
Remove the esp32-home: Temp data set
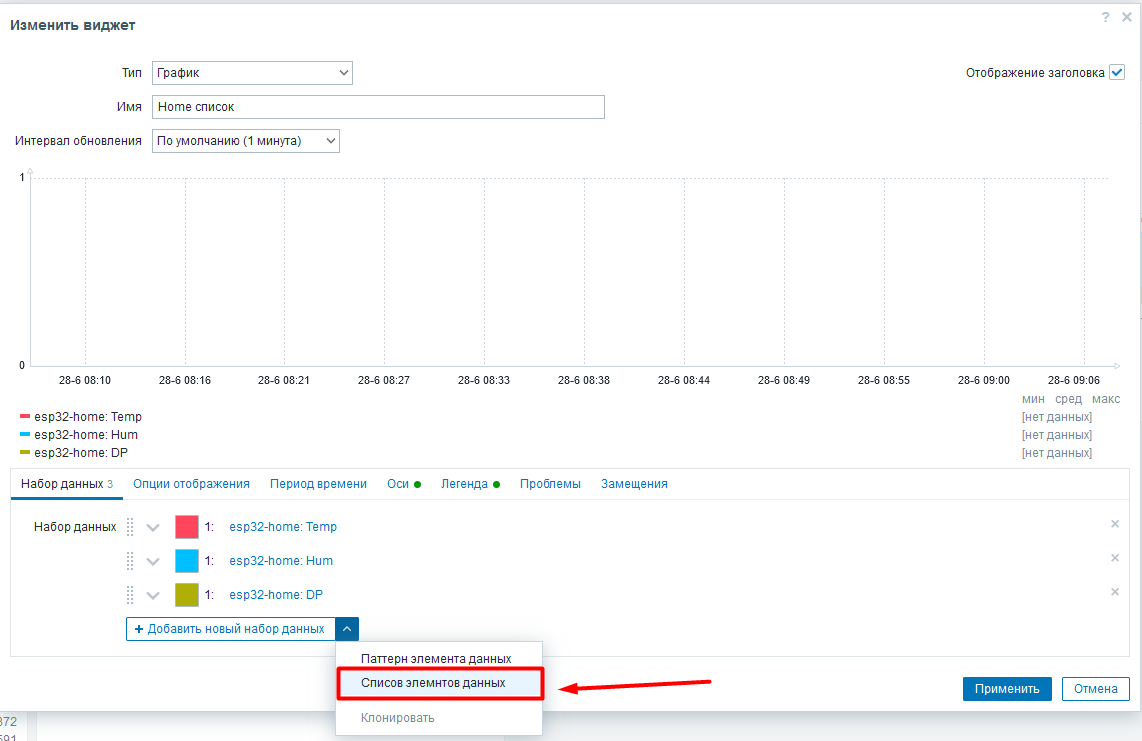[1115, 524]
